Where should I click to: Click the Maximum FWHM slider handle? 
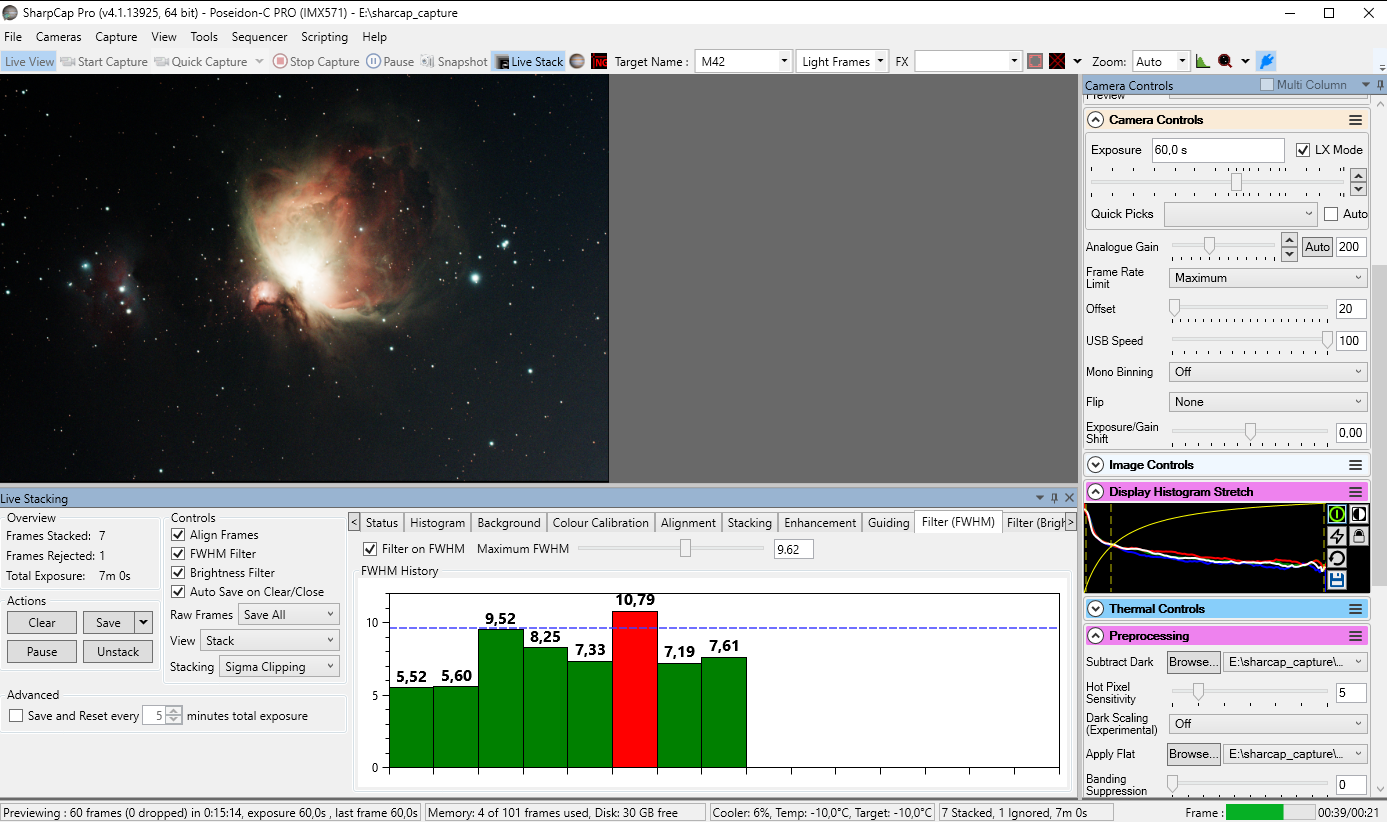click(685, 548)
